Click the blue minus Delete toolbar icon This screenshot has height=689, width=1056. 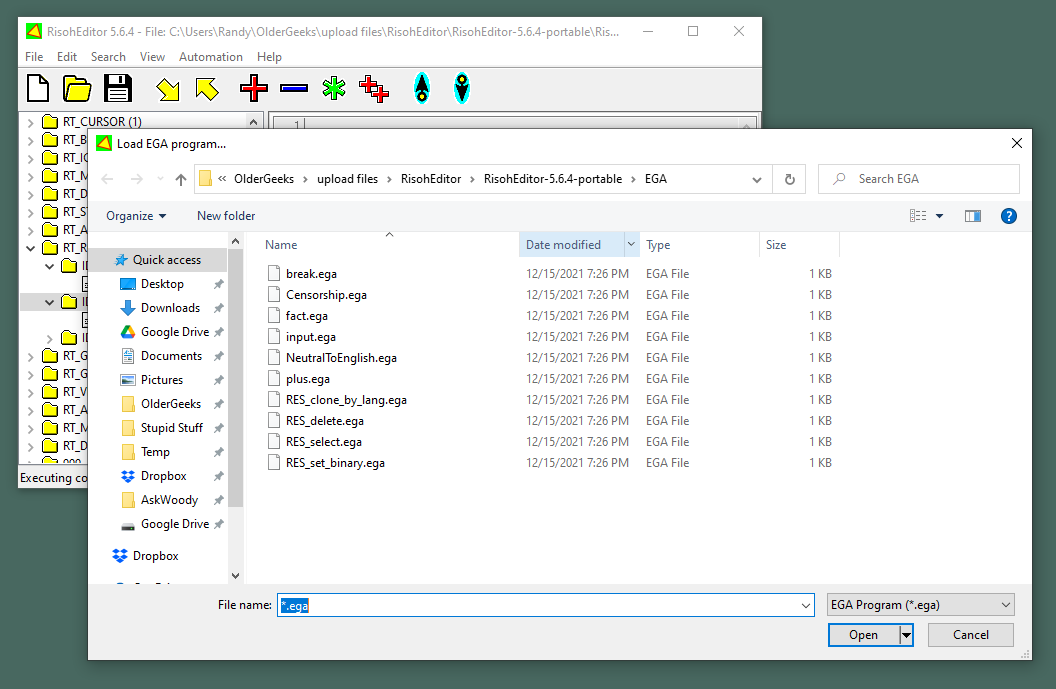tap(294, 88)
